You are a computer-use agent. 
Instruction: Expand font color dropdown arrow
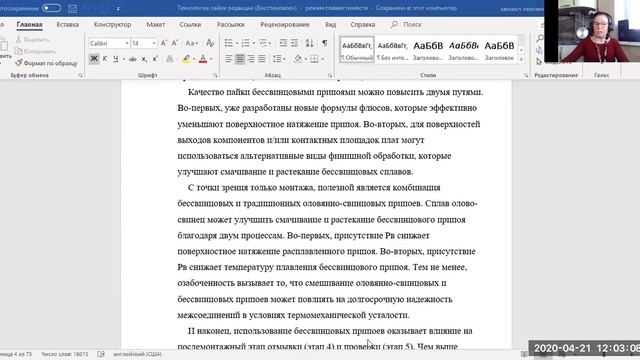coord(211,59)
